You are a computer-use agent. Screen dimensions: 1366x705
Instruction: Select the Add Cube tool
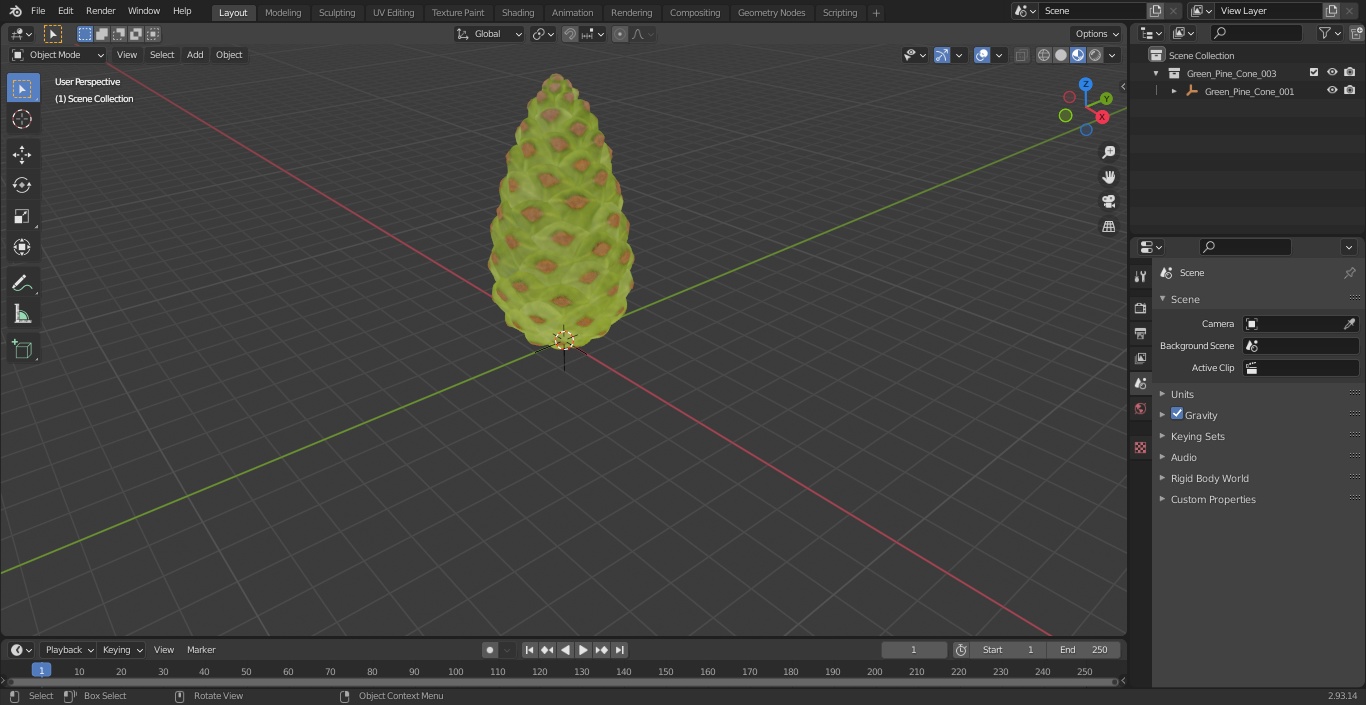[22, 350]
